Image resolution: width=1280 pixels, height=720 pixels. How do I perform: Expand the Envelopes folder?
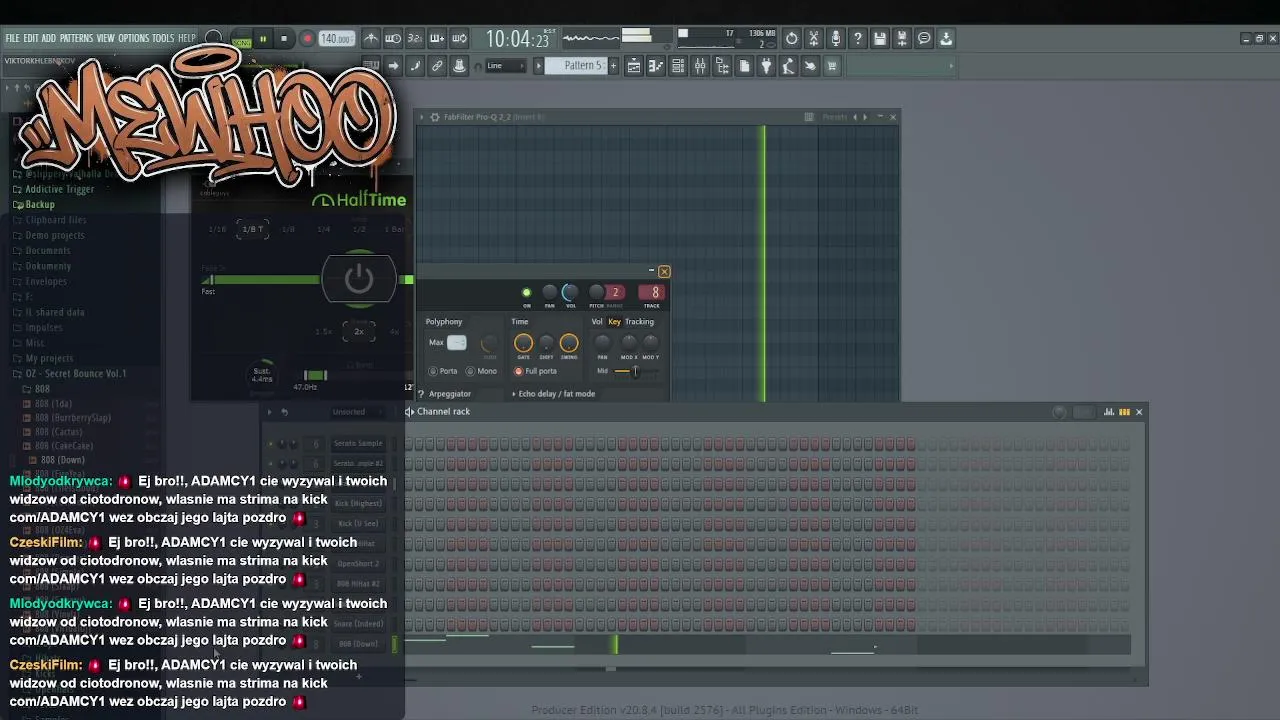pyautogui.click(x=46, y=281)
